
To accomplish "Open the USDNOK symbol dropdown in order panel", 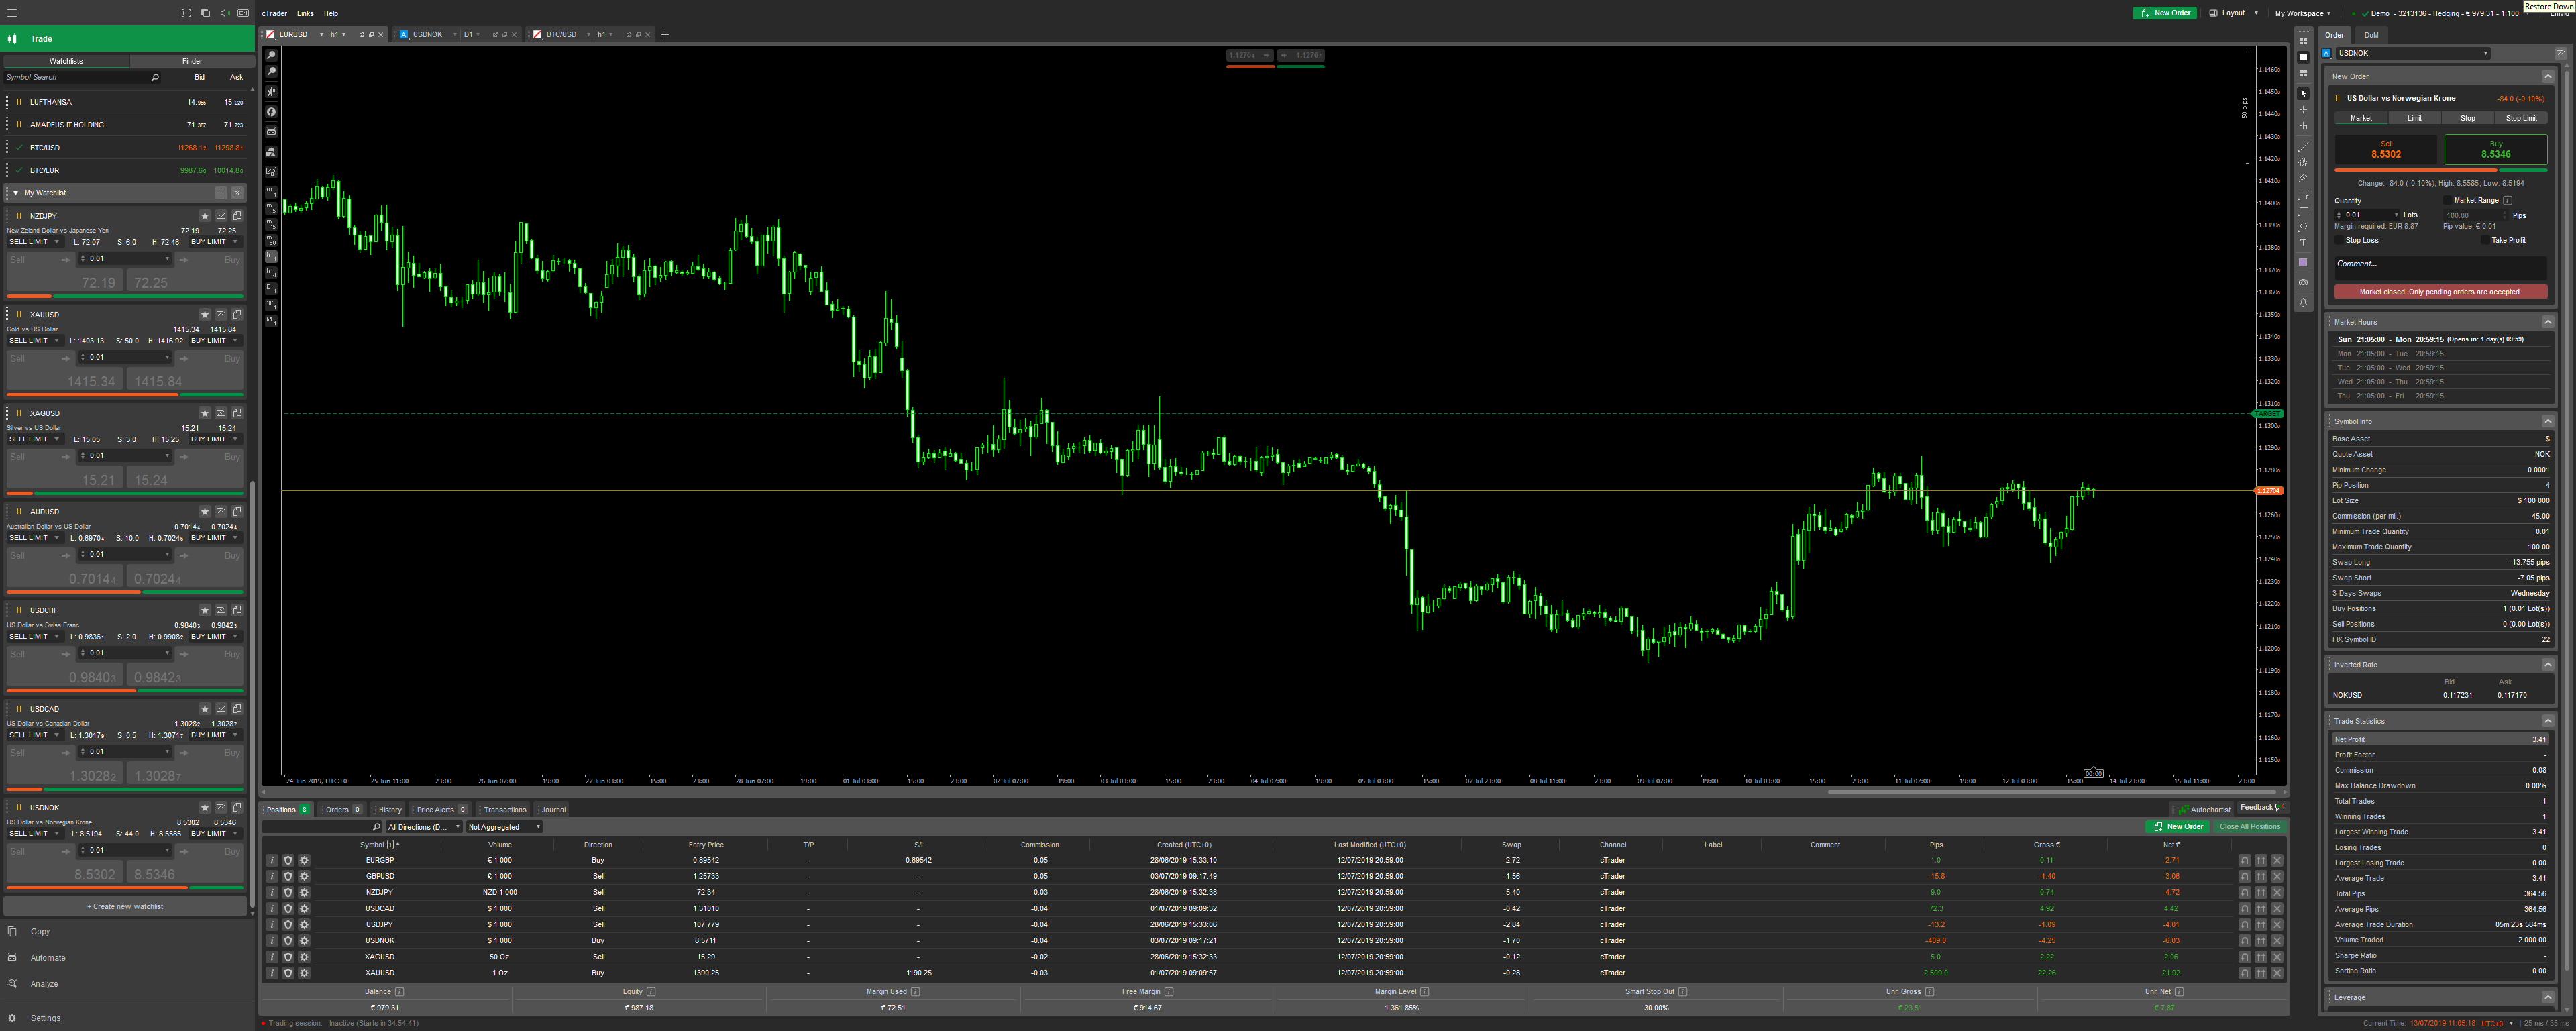I will tap(2413, 53).
